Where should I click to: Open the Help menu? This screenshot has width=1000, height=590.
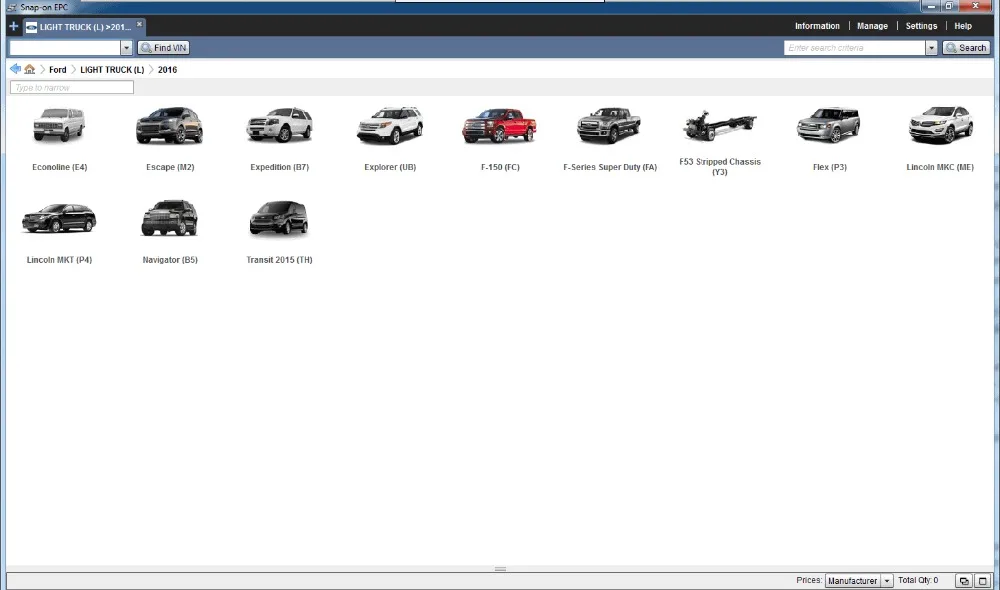962,26
